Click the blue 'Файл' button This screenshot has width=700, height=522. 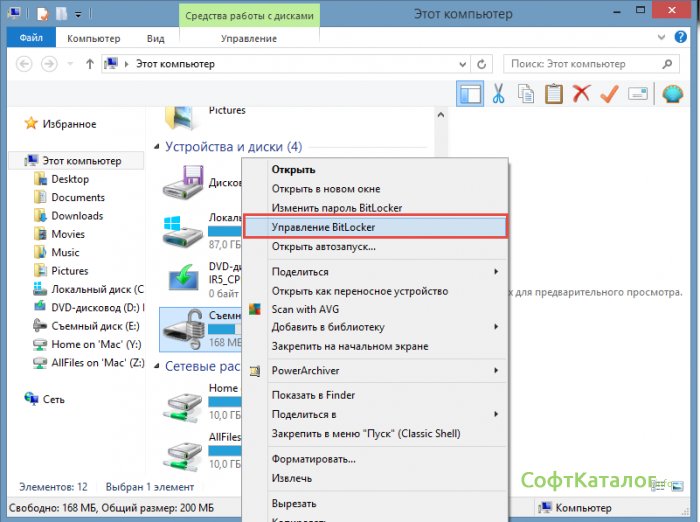30,38
